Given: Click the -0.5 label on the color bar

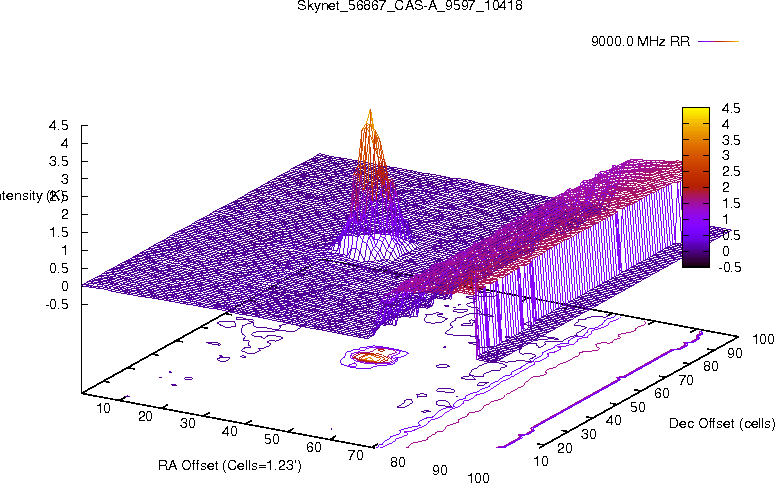Looking at the screenshot, I should click(729, 267).
